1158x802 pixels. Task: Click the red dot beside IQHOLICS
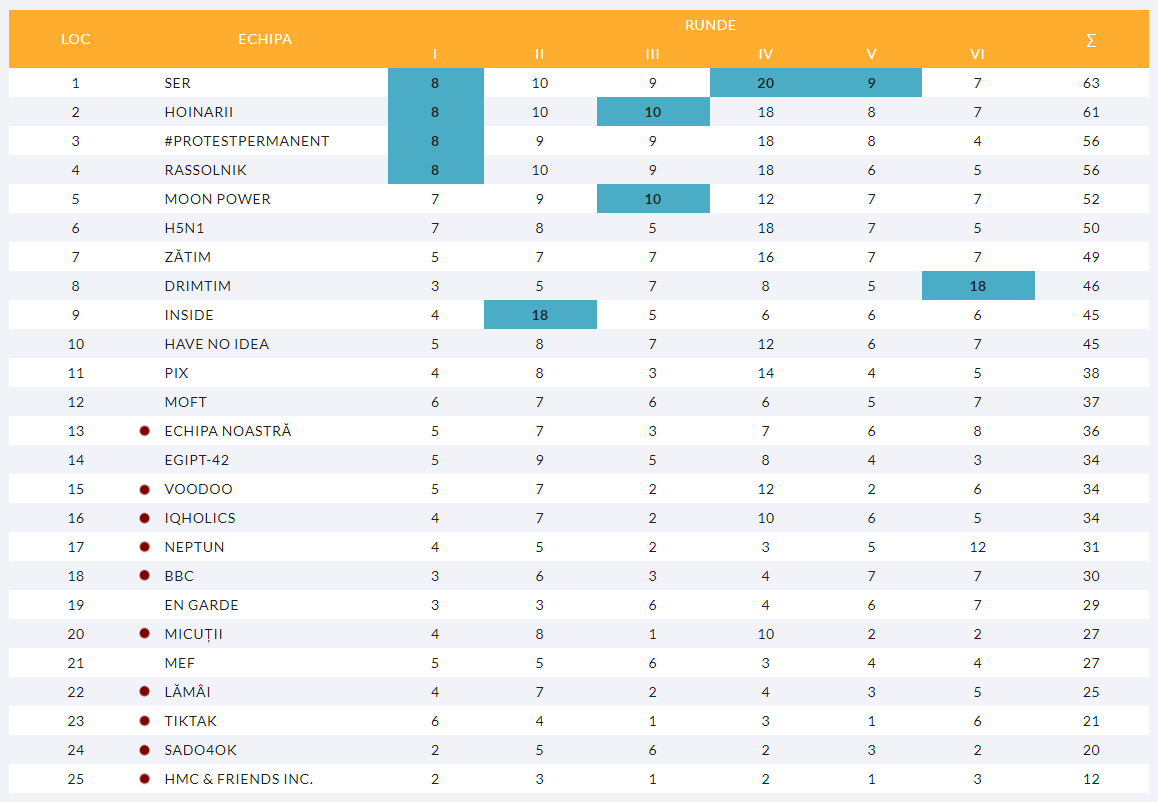pyautogui.click(x=145, y=518)
